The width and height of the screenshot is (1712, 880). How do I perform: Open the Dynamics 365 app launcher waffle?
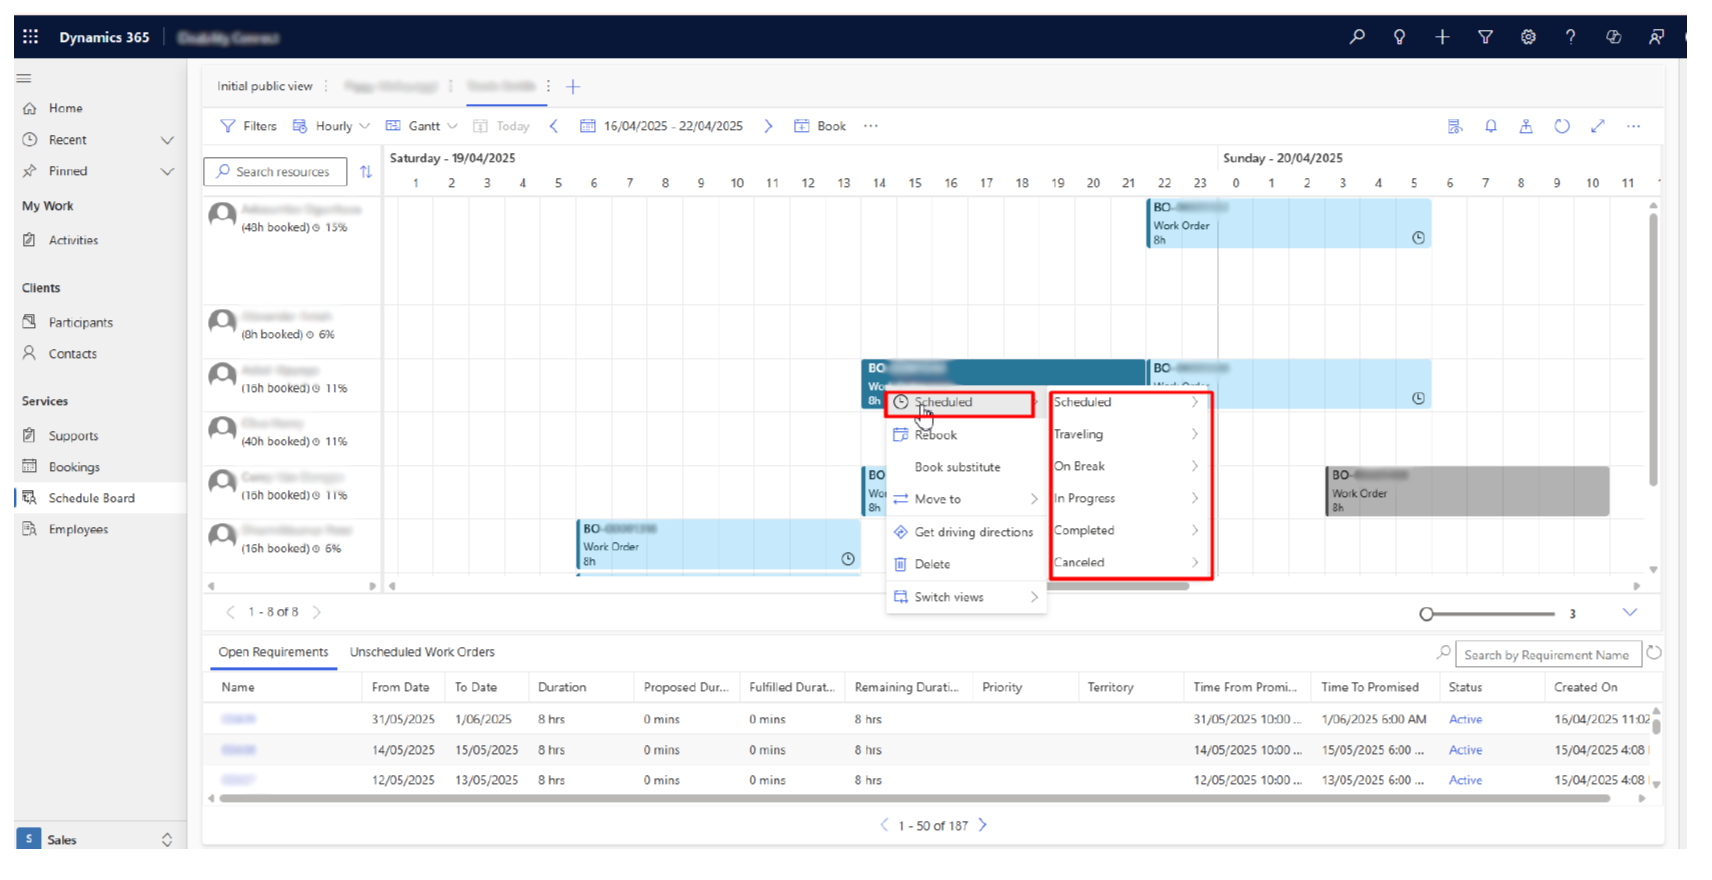tap(30, 37)
